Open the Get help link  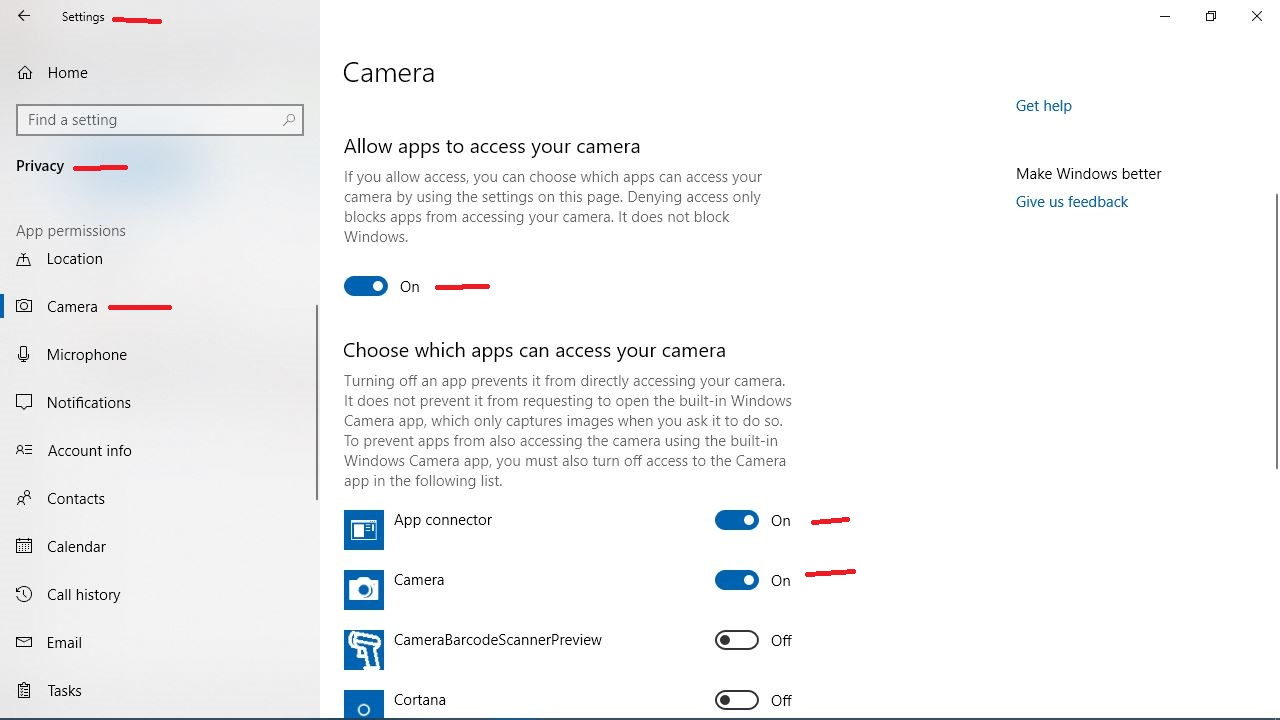(1043, 105)
